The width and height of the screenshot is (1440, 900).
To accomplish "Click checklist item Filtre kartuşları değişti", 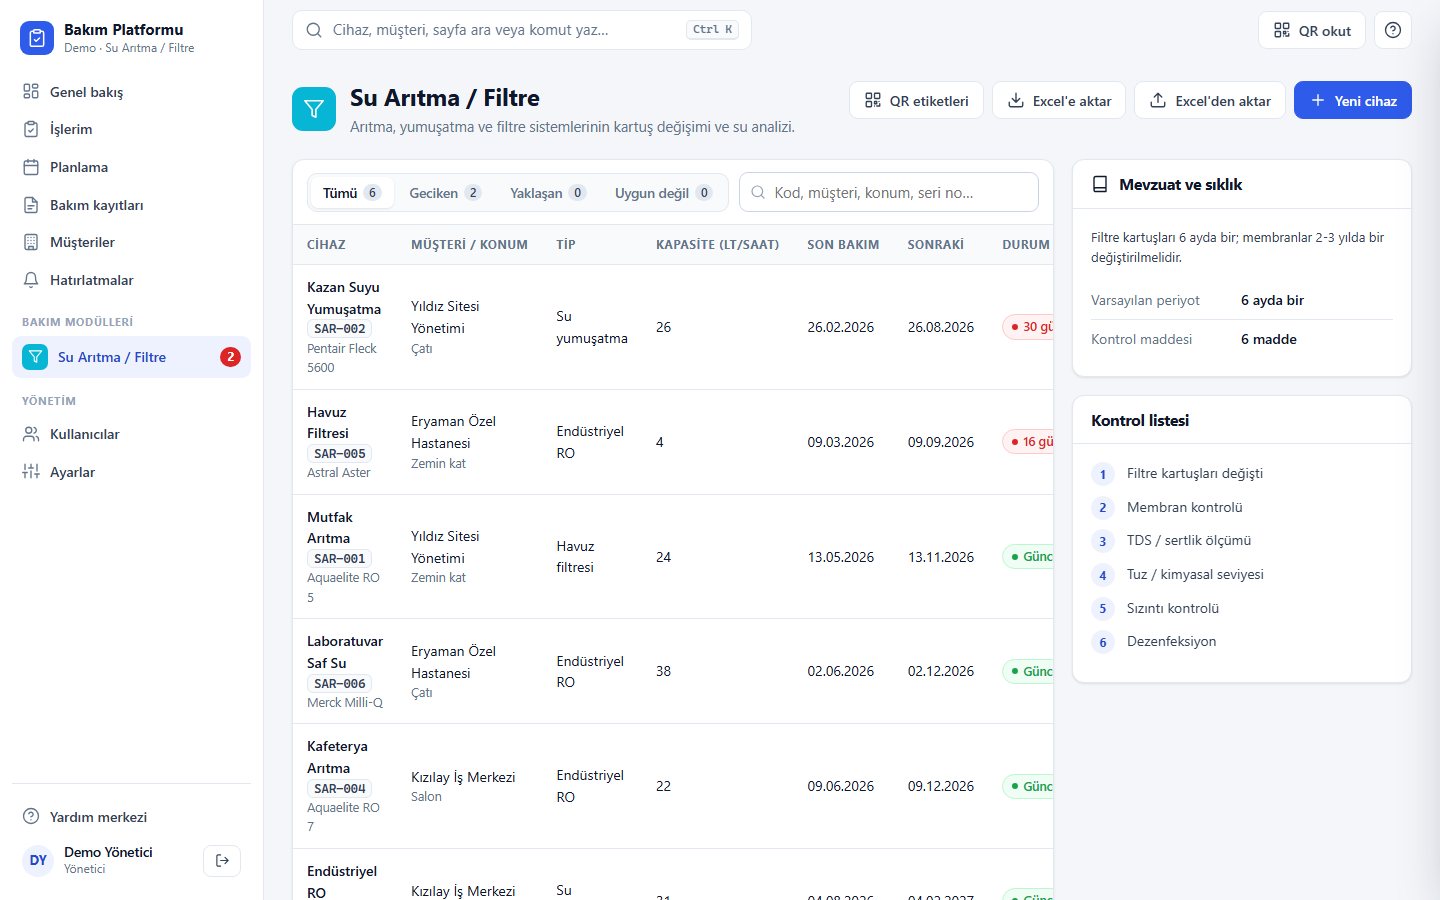I will pos(1195,473).
